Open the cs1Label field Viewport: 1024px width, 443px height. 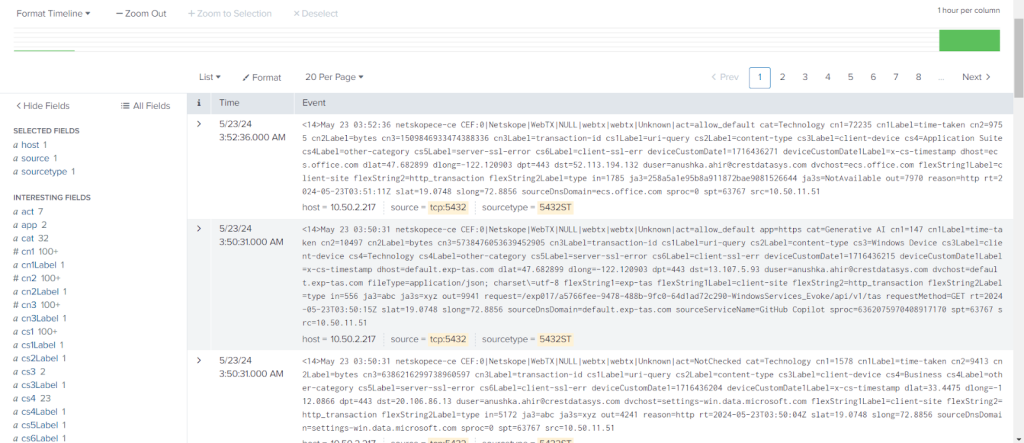click(39, 344)
